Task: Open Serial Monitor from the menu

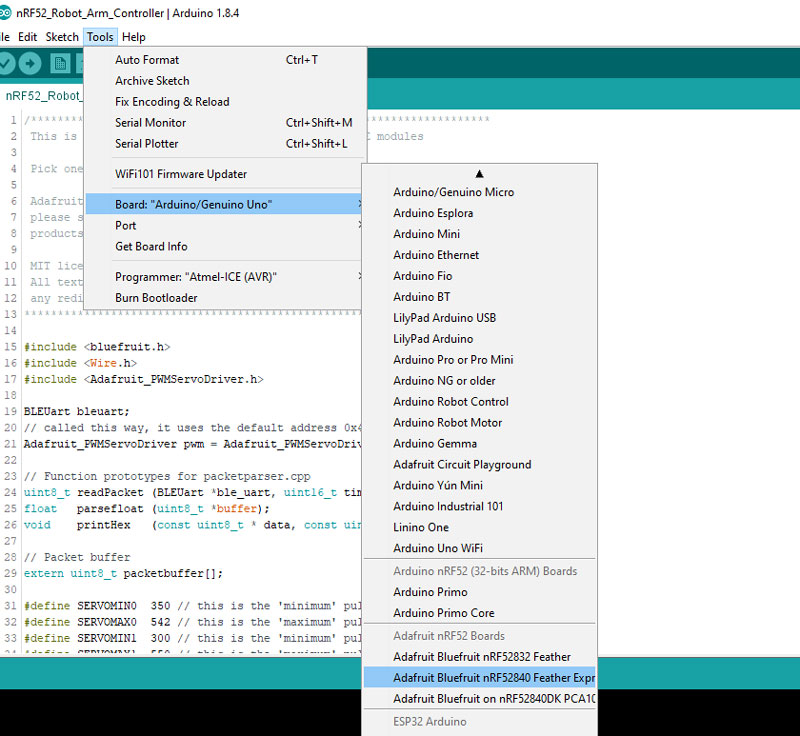Action: 150,123
